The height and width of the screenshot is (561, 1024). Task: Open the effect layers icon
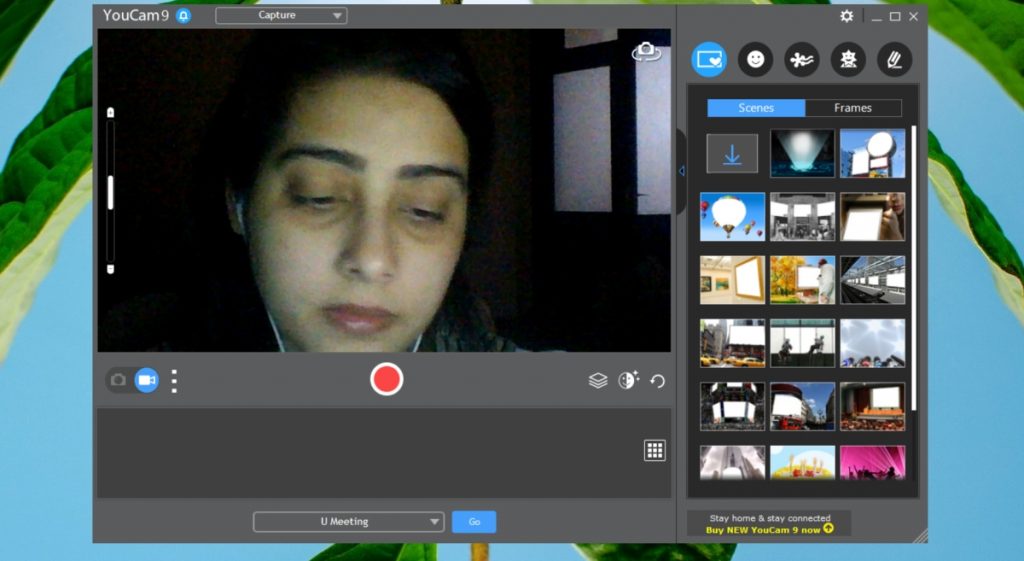[x=598, y=380]
